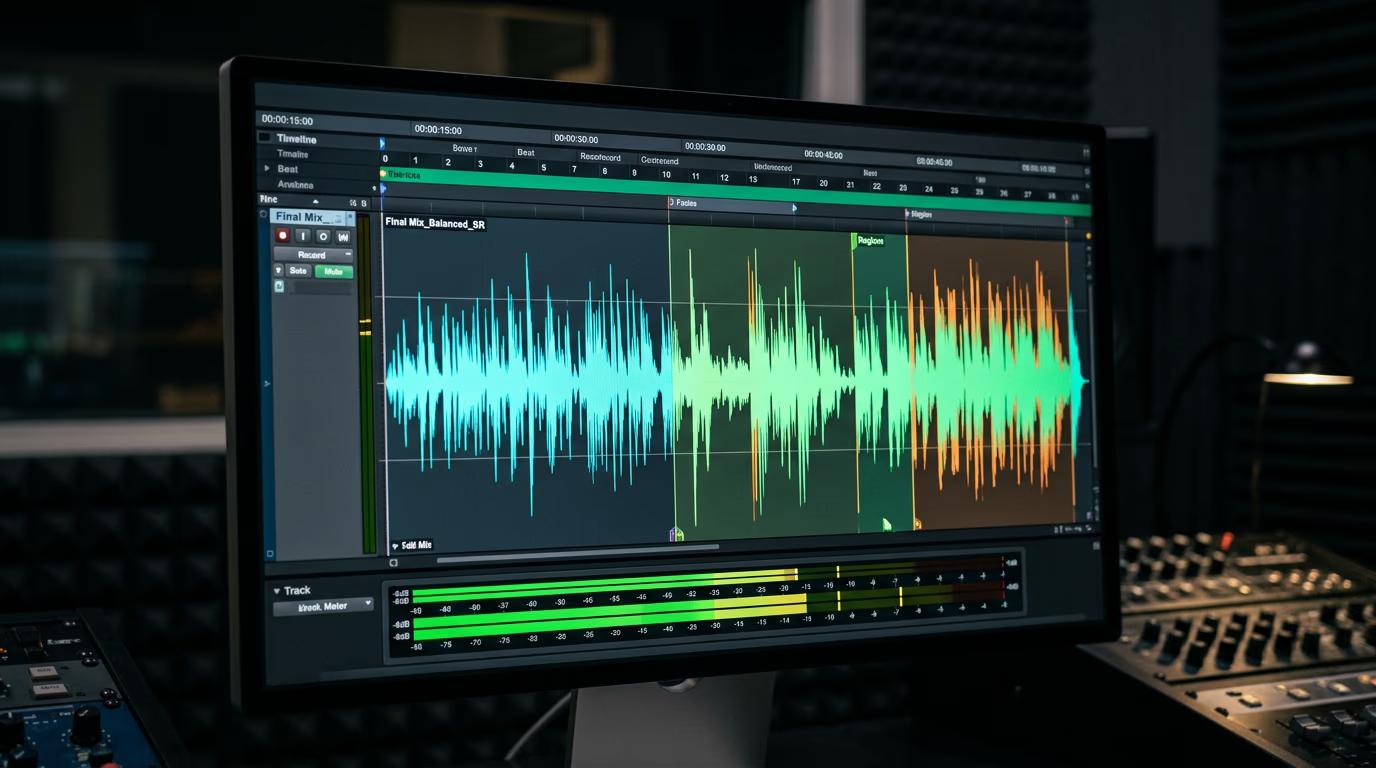Open the Track Meter dropdown

323,606
